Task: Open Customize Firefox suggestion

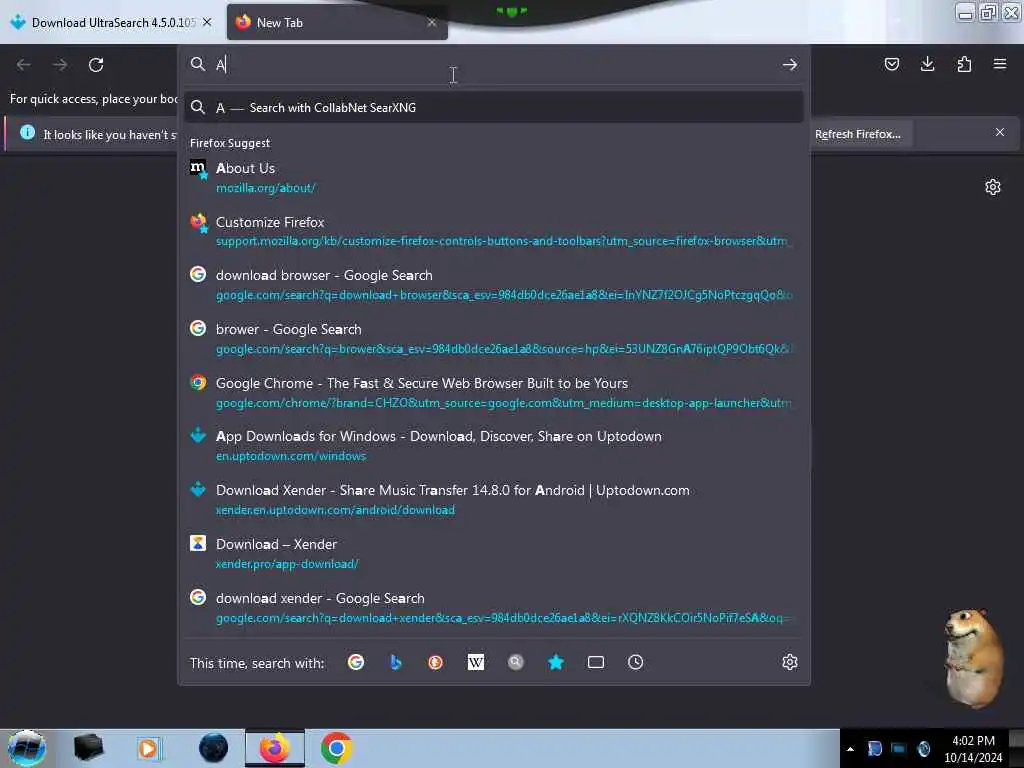Action: 494,231
